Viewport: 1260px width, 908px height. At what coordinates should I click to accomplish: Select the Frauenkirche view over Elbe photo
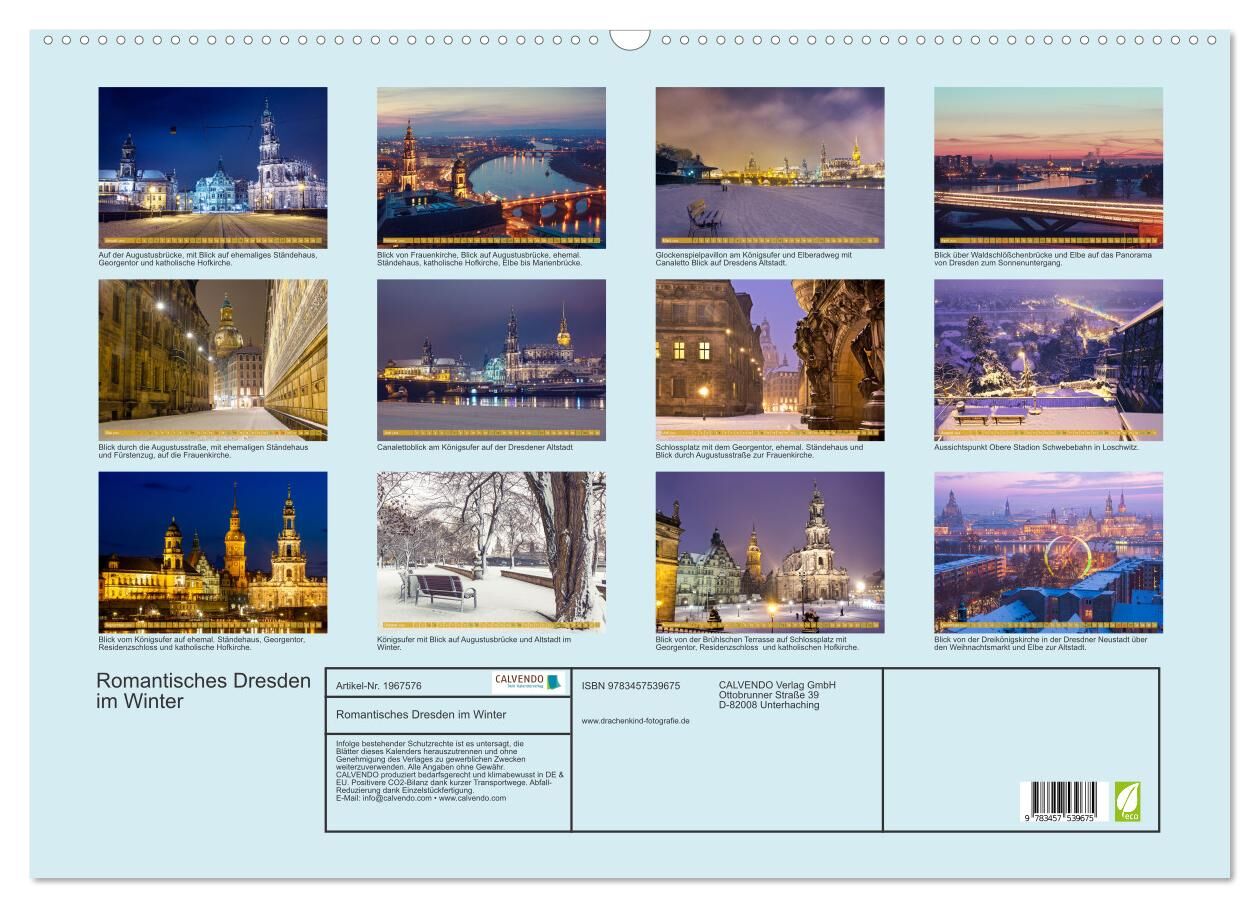tap(491, 167)
